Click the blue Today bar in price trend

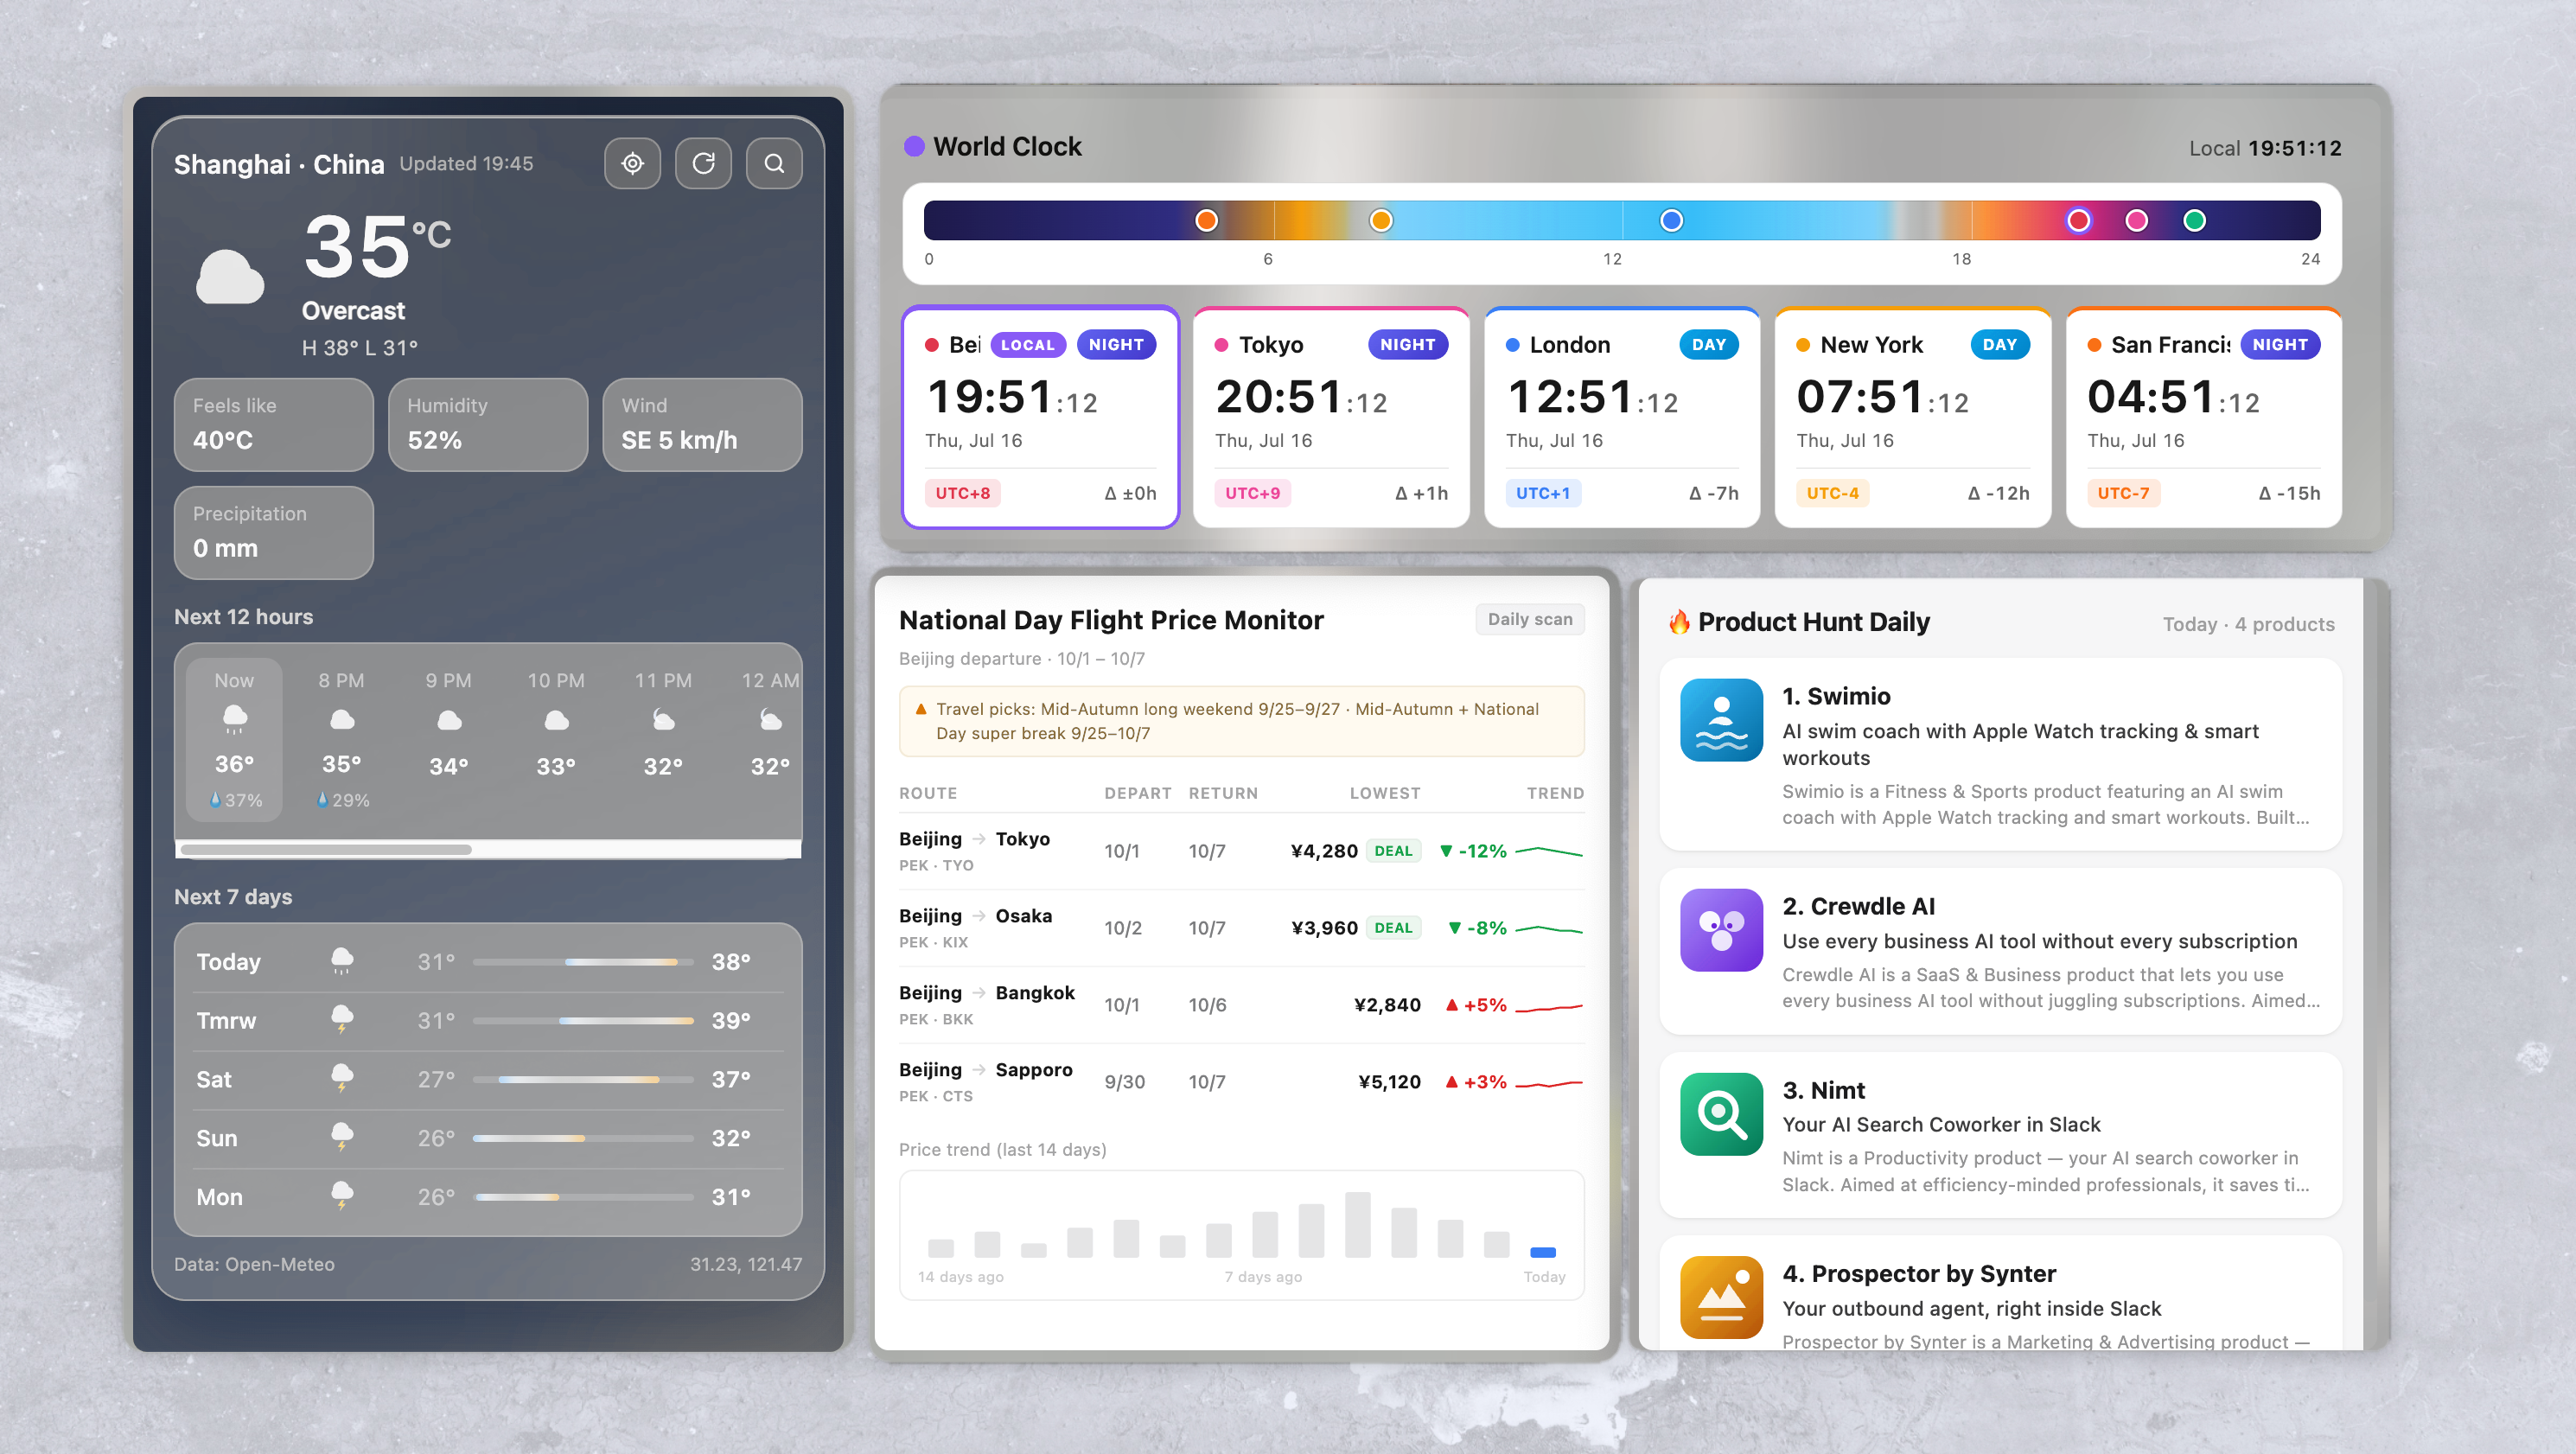[1543, 1252]
